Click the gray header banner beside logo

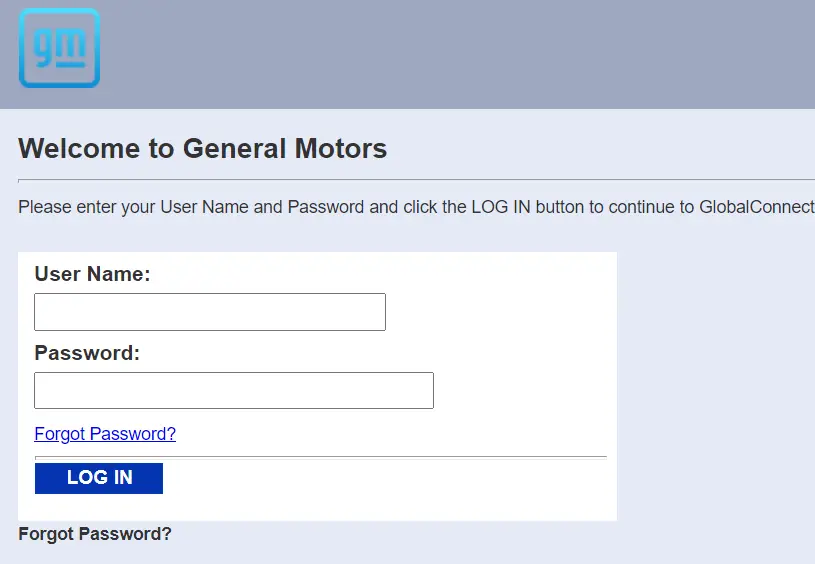point(450,54)
